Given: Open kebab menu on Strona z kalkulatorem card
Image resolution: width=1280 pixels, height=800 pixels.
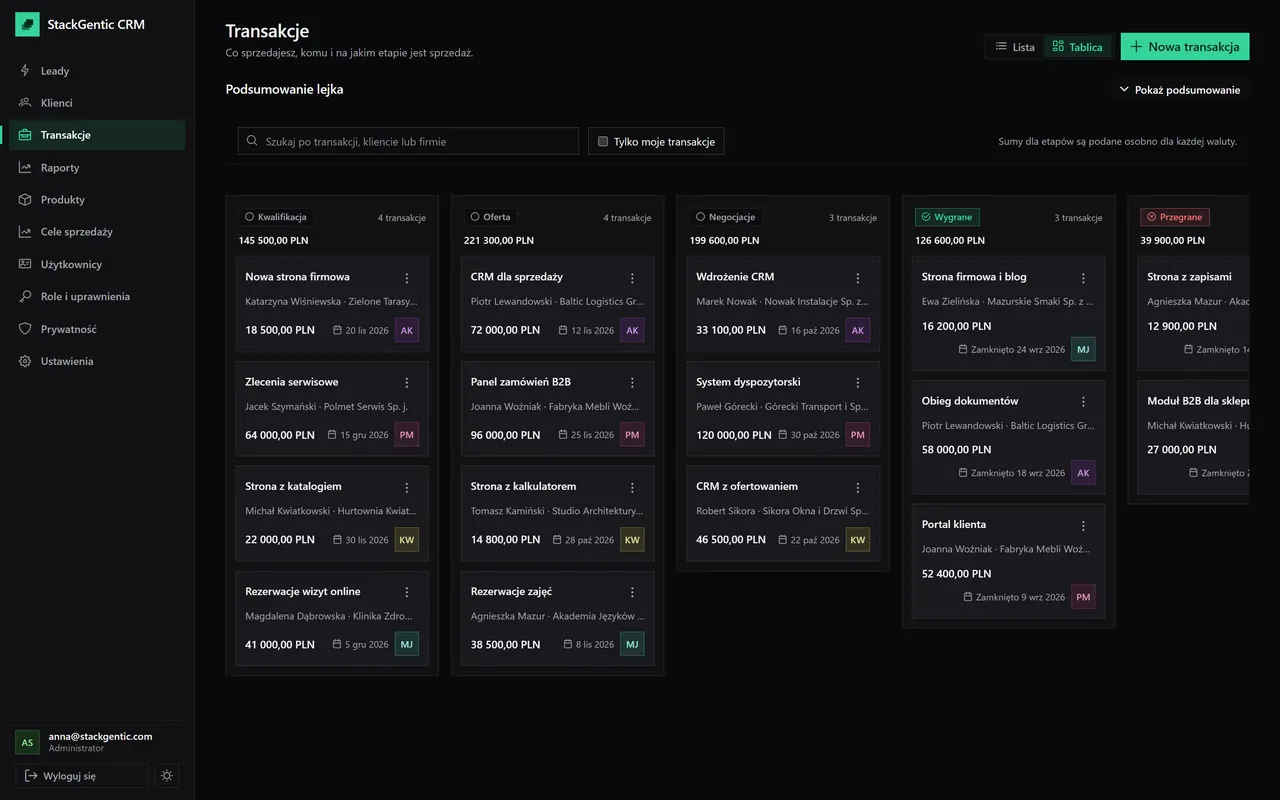Looking at the screenshot, I should 632,488.
